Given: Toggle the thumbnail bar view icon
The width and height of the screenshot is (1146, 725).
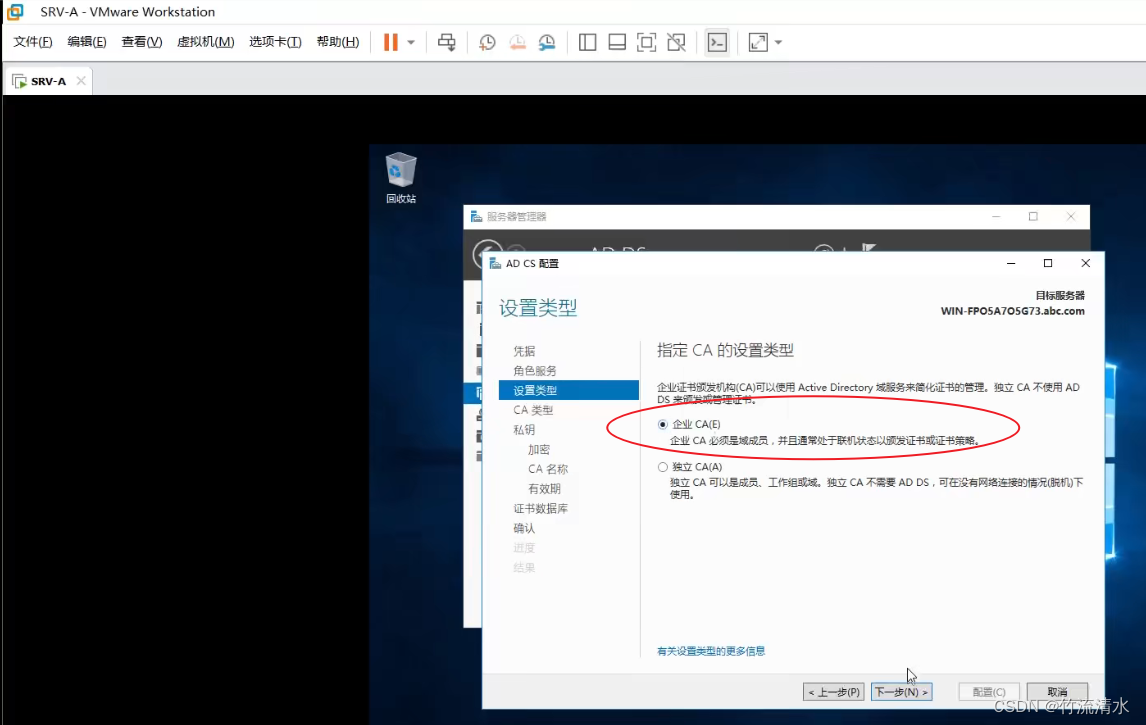Looking at the screenshot, I should click(617, 42).
